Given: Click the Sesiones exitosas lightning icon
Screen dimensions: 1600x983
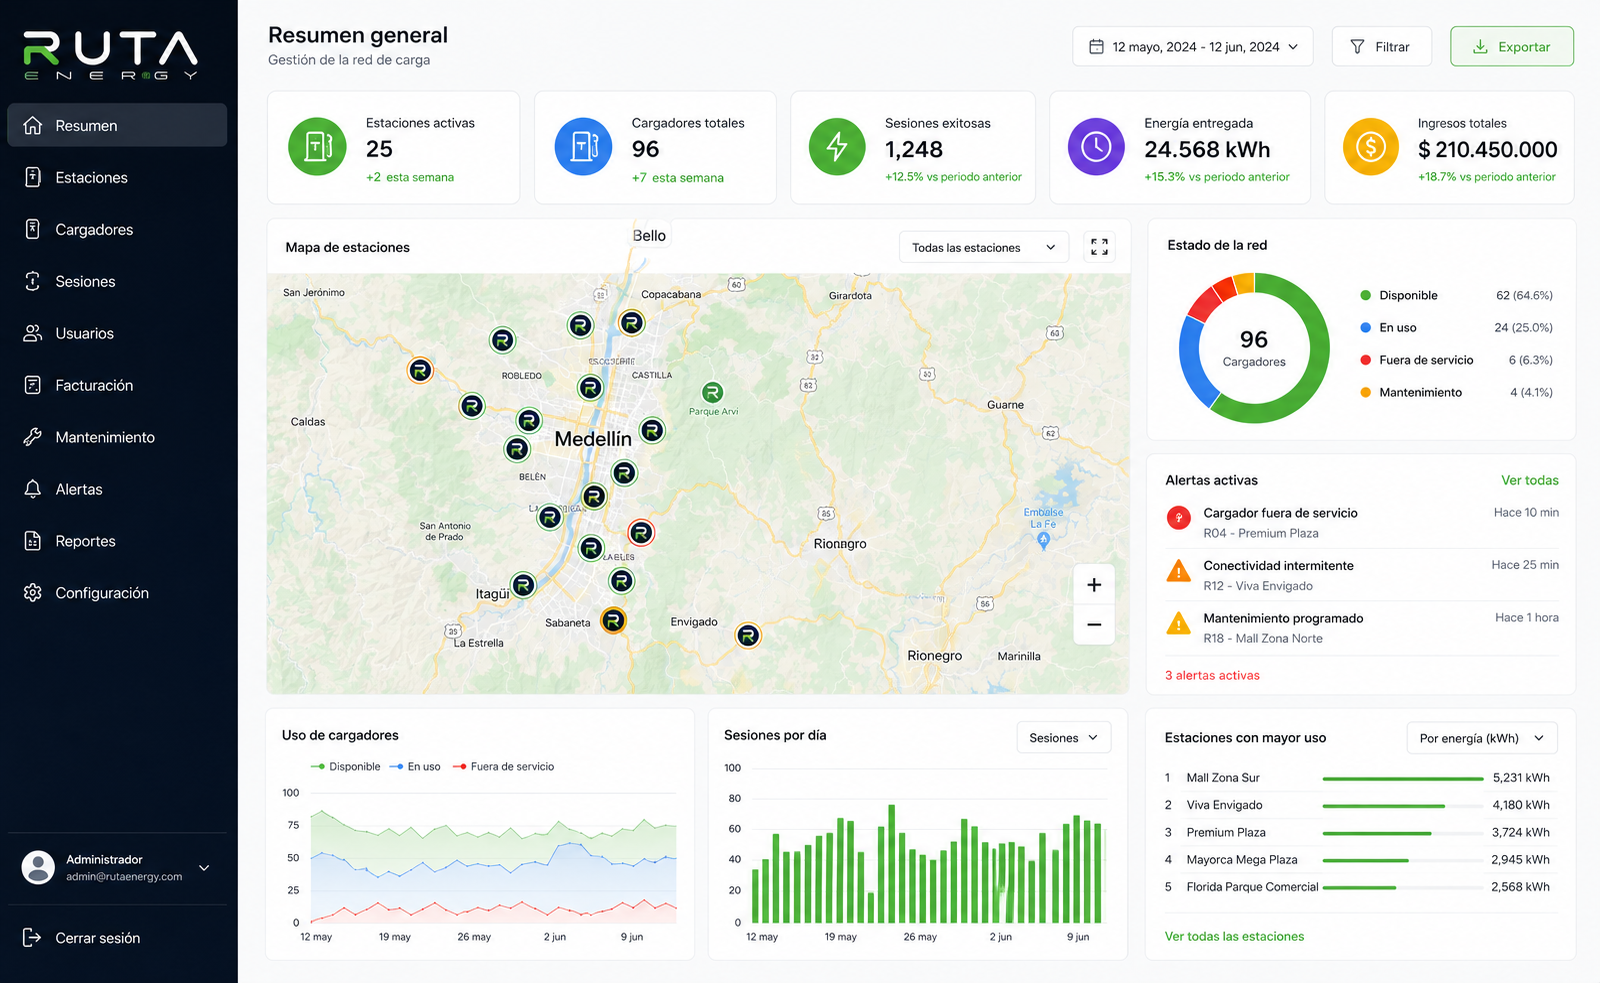Looking at the screenshot, I should coord(837,147).
